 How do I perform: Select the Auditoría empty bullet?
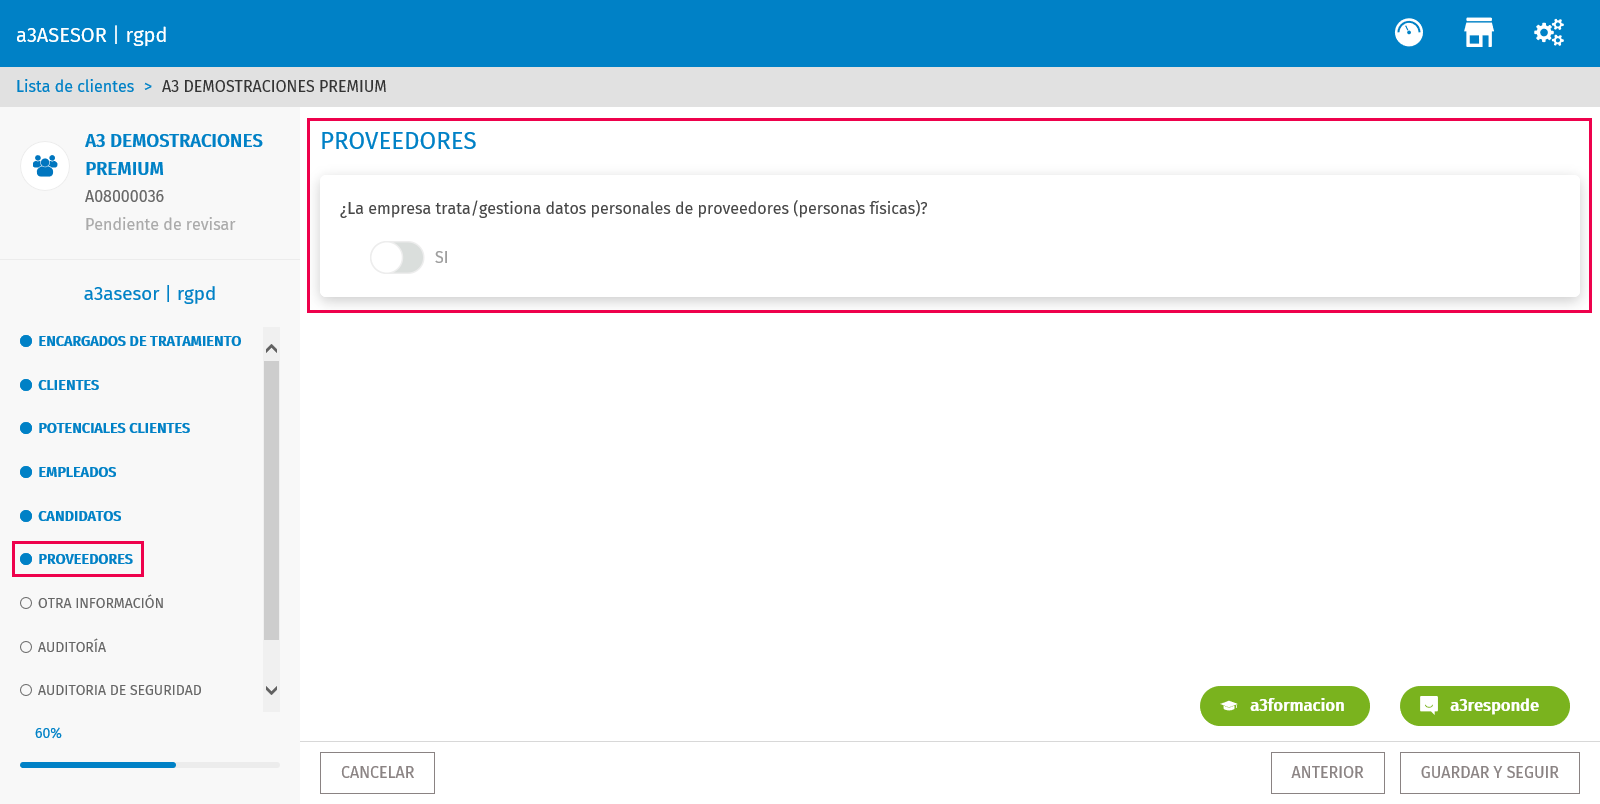tap(26, 647)
